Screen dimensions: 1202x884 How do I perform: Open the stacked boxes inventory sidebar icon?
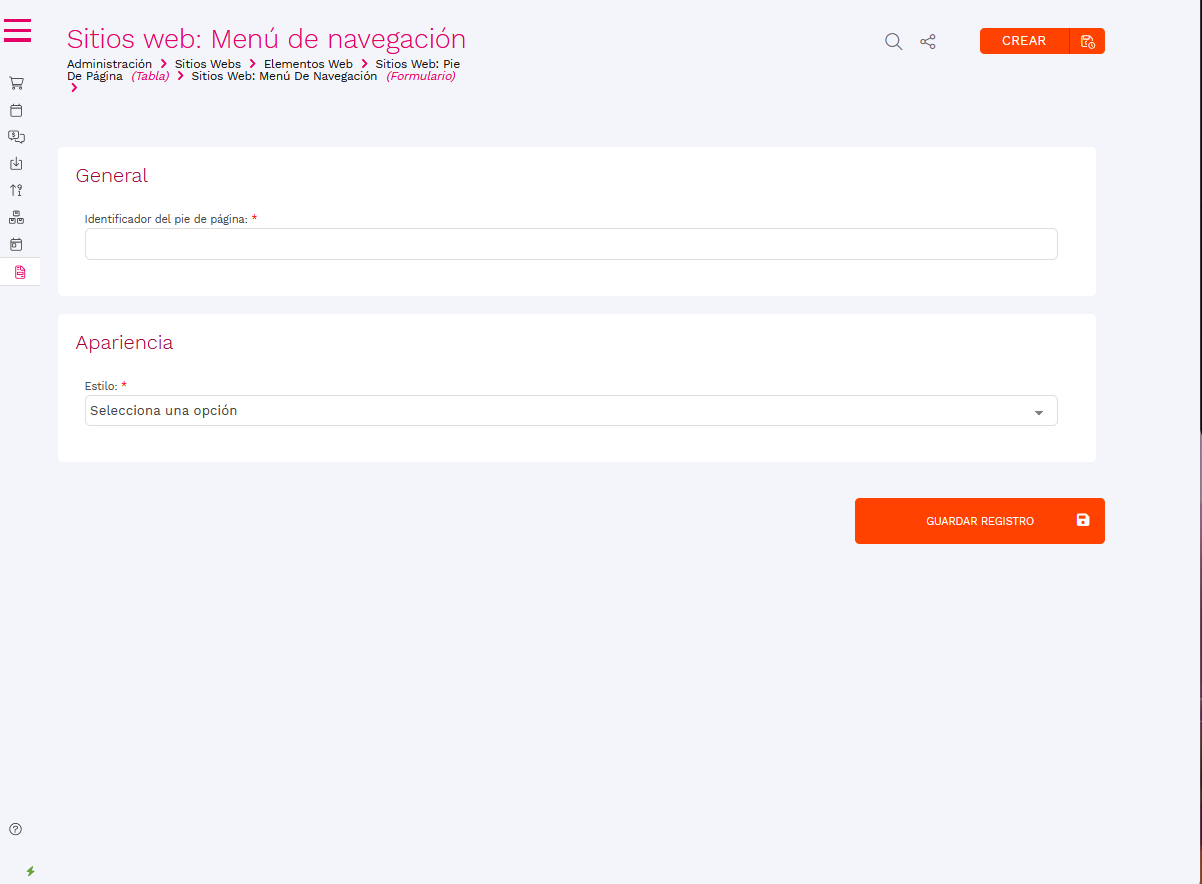coord(16,217)
